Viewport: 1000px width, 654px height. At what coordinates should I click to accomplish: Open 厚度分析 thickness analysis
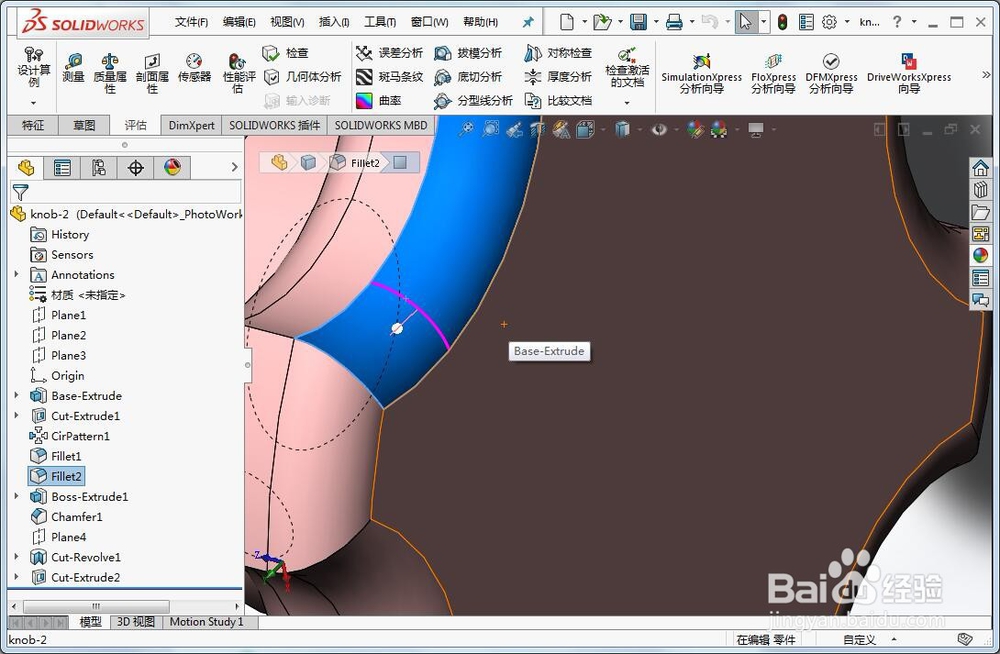pos(558,77)
